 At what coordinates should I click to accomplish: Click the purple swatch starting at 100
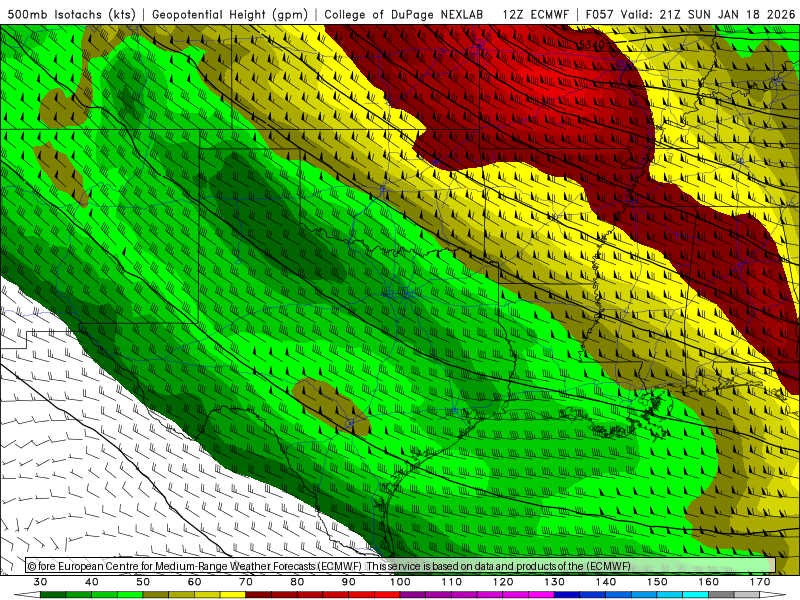pos(413,595)
